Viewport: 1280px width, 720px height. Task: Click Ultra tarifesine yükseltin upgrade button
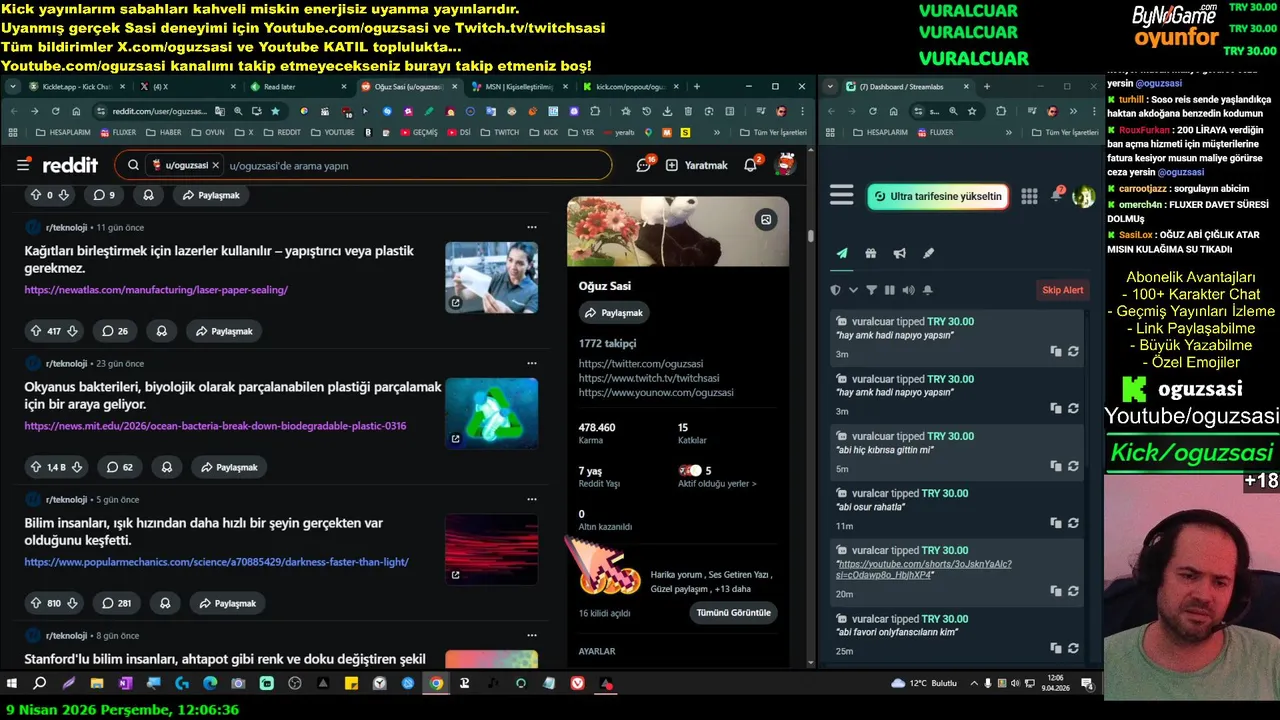(x=937, y=196)
